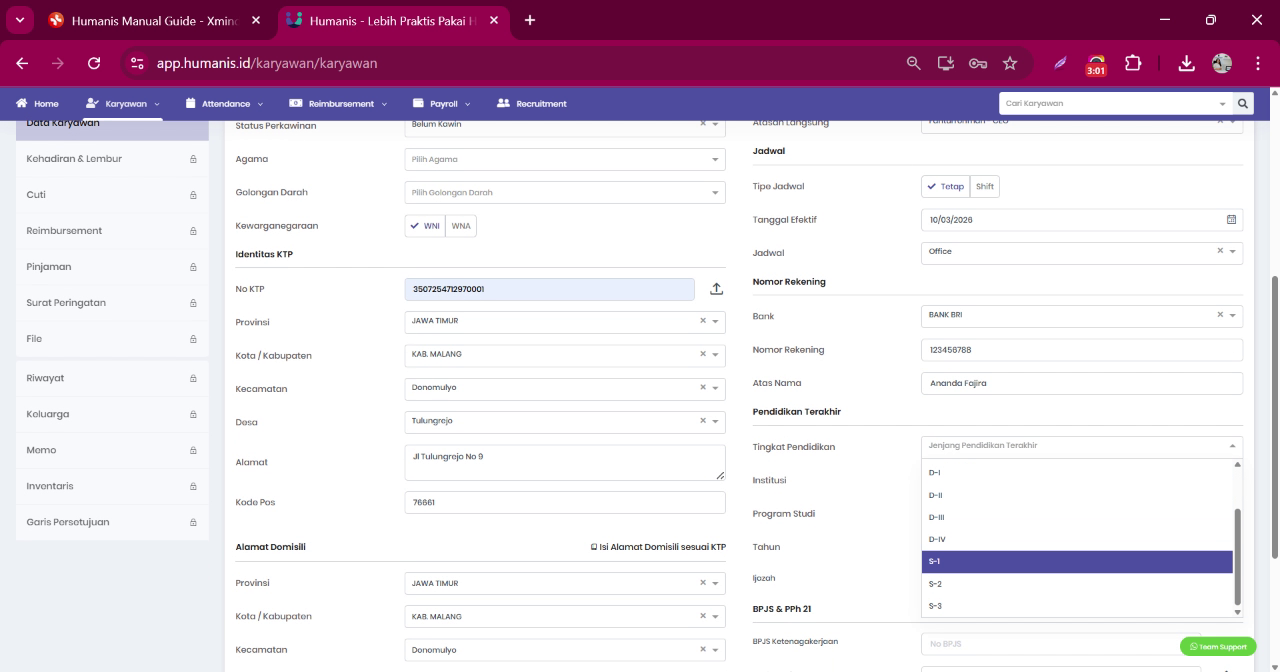The image size is (1280, 672).
Task: Click the KTP upload icon
Action: click(716, 289)
